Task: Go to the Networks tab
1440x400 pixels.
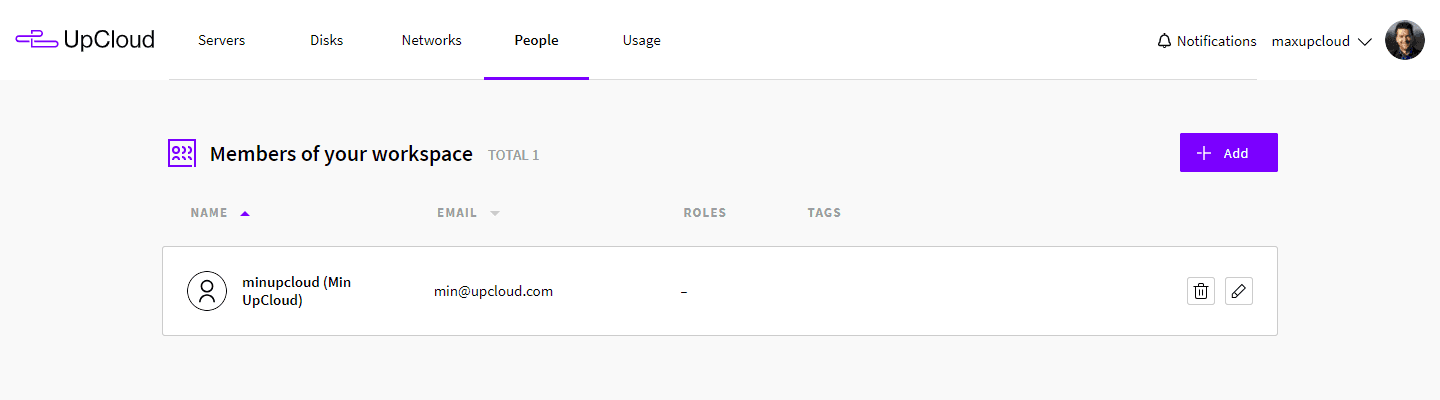Action: (x=431, y=40)
